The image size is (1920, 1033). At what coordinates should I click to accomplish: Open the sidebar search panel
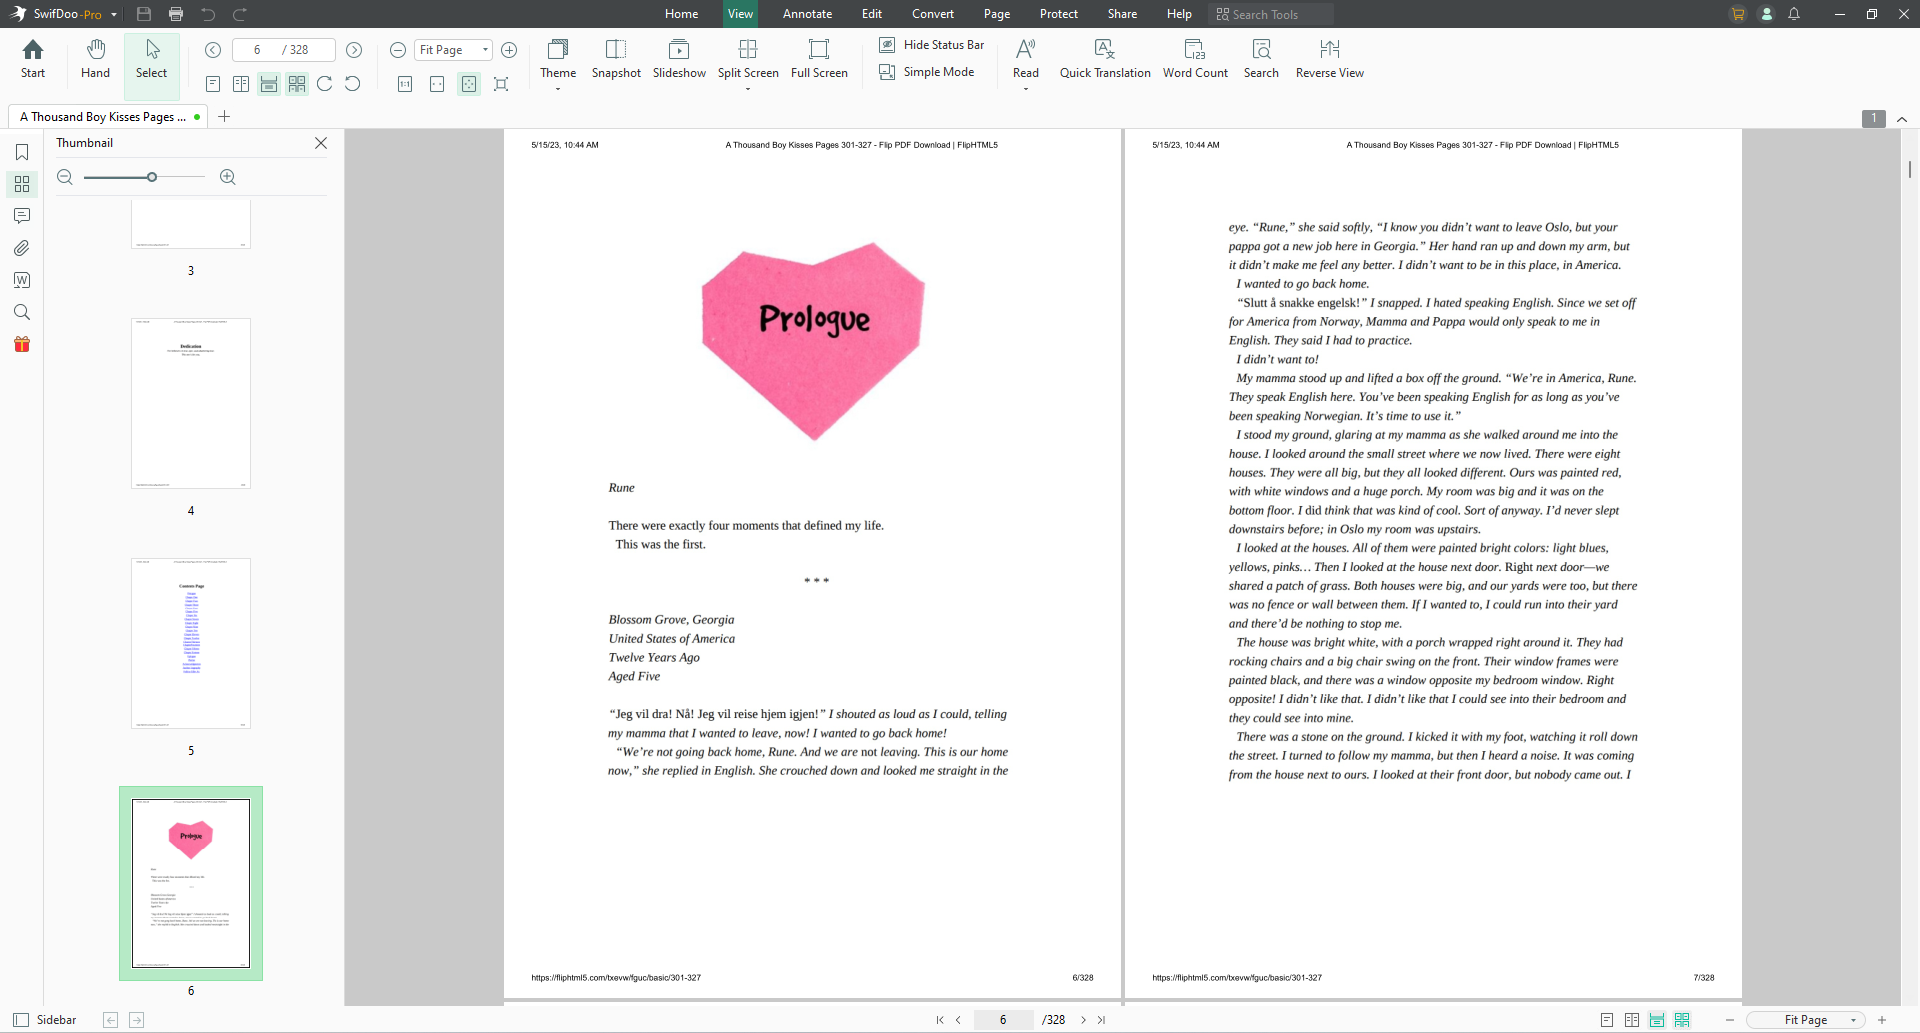[22, 312]
